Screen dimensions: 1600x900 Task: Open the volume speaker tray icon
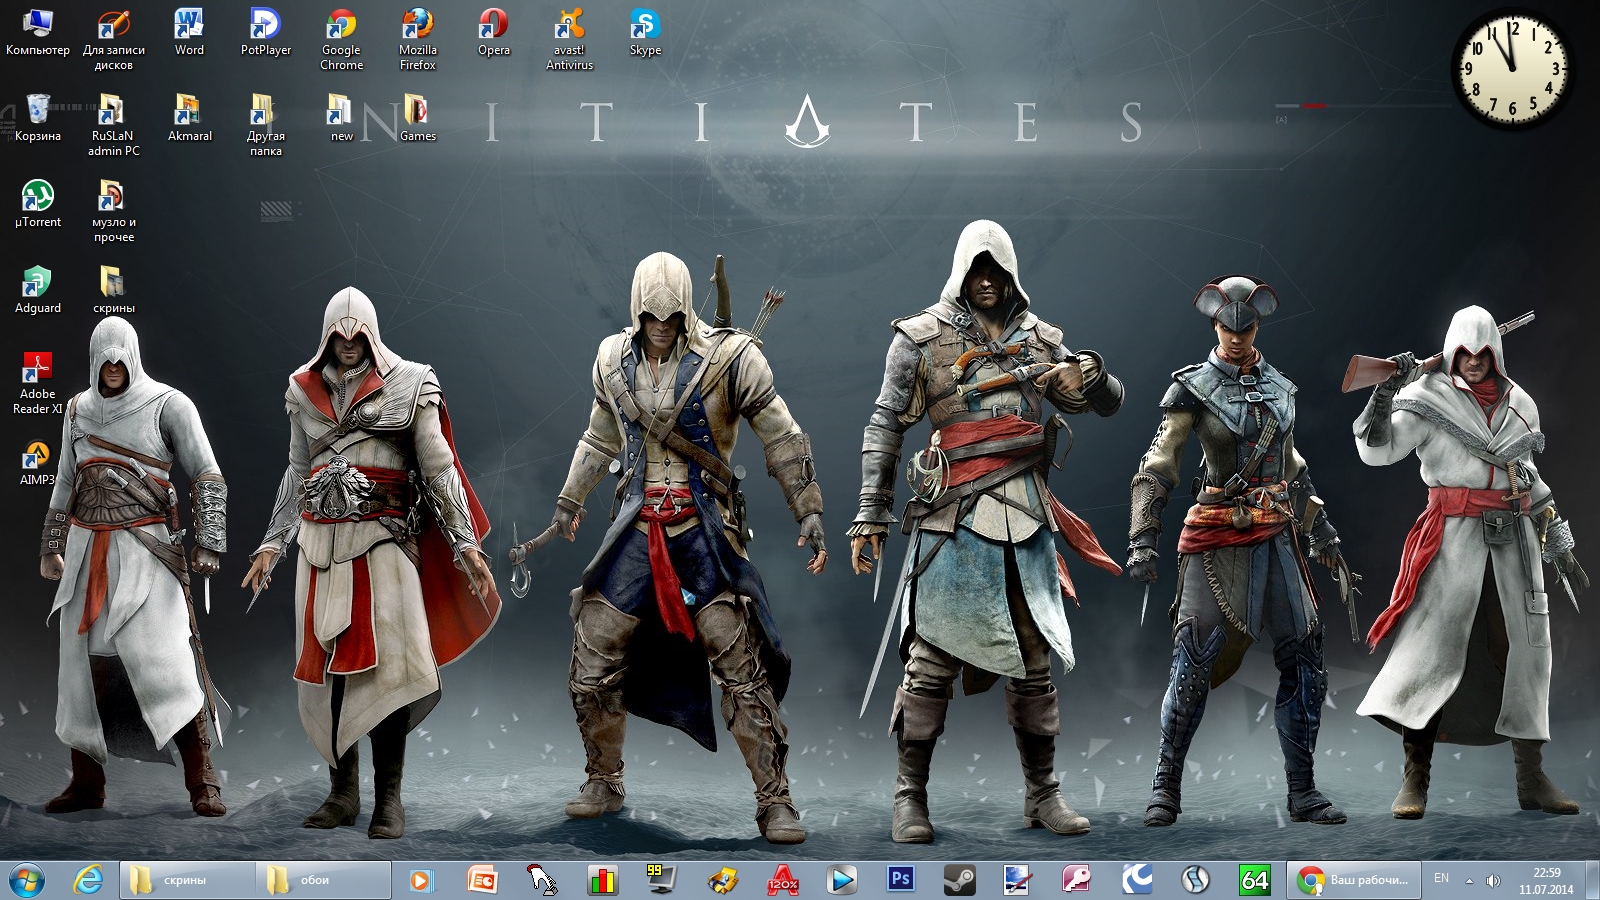1493,881
